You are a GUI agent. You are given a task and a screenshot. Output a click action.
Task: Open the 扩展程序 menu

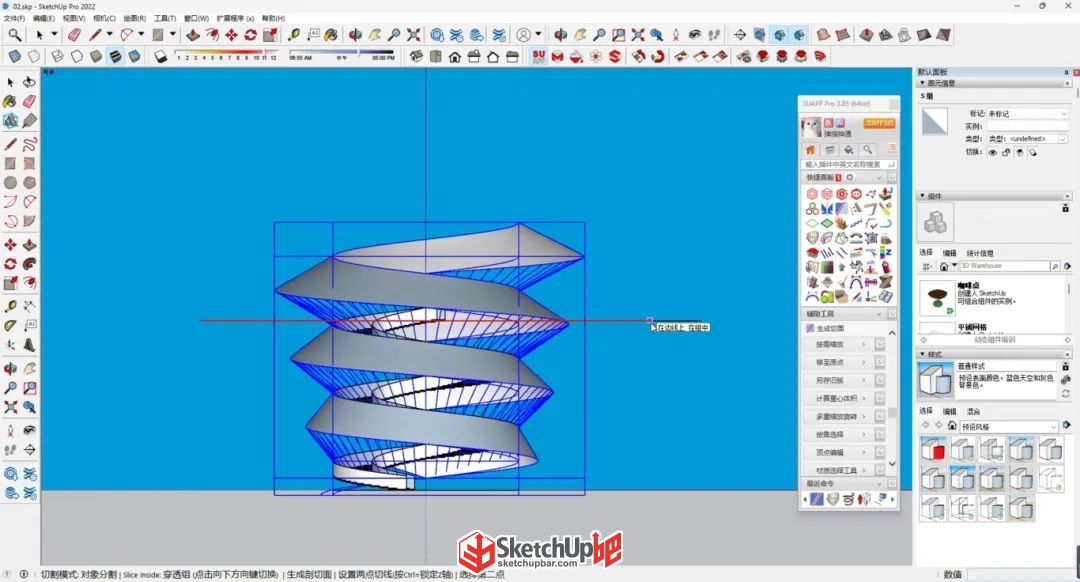coord(235,19)
